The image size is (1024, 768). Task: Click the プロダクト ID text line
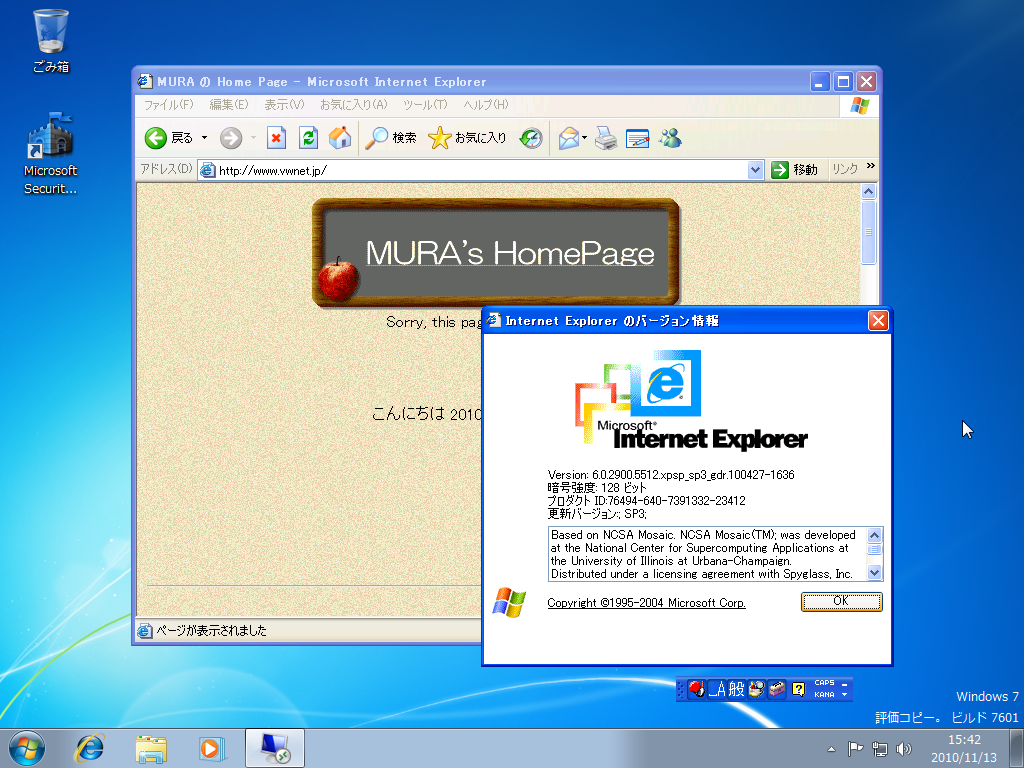tap(646, 501)
